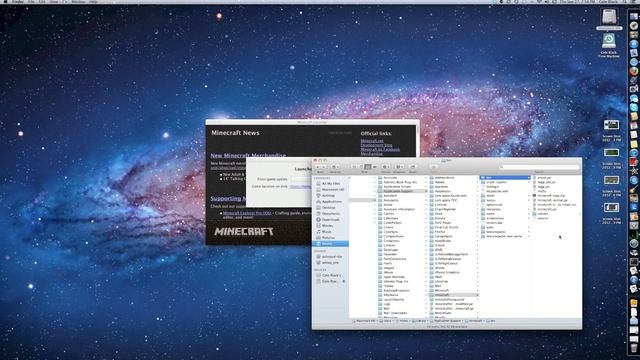Image resolution: width=640 pixels, height=360 pixels.
Task: Open Minecraft on Facebook link in launcher
Action: (x=380, y=149)
